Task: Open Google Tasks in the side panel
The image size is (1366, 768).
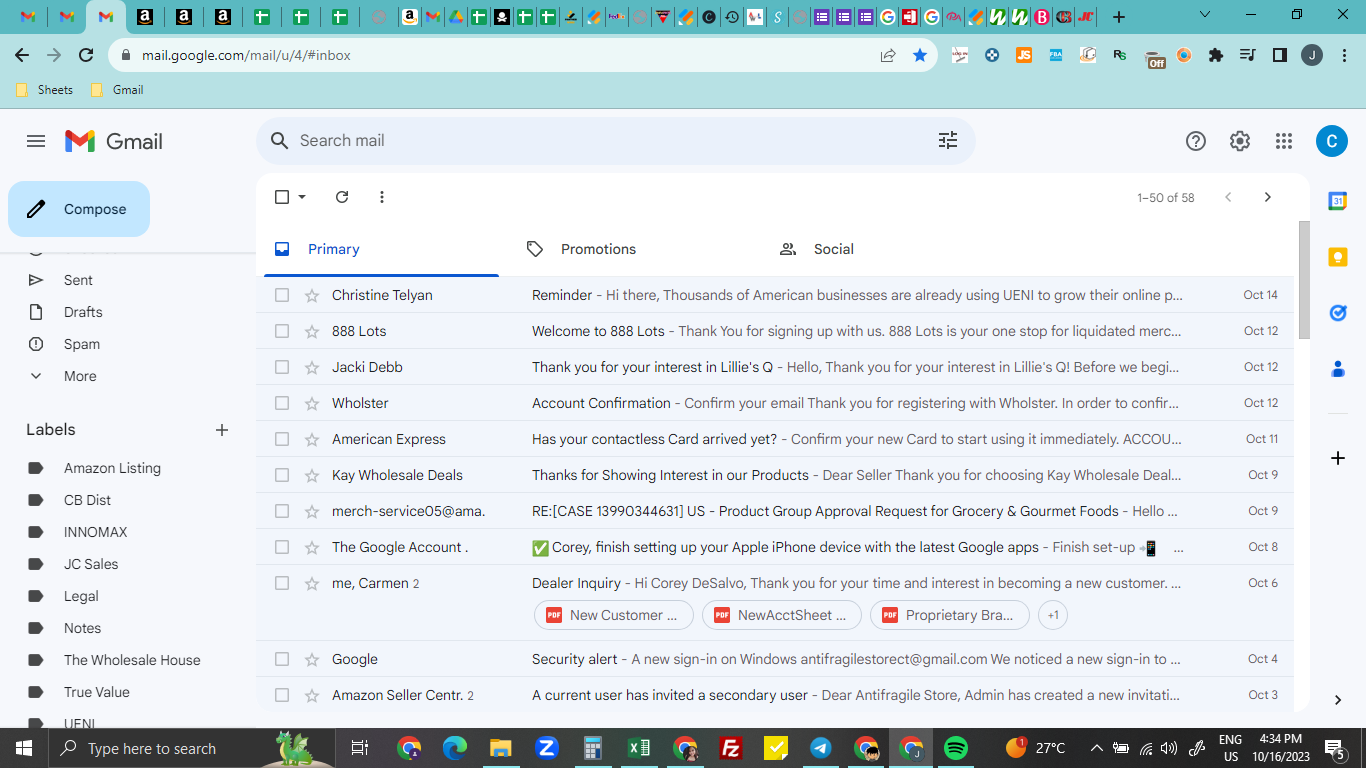Action: [1338, 313]
